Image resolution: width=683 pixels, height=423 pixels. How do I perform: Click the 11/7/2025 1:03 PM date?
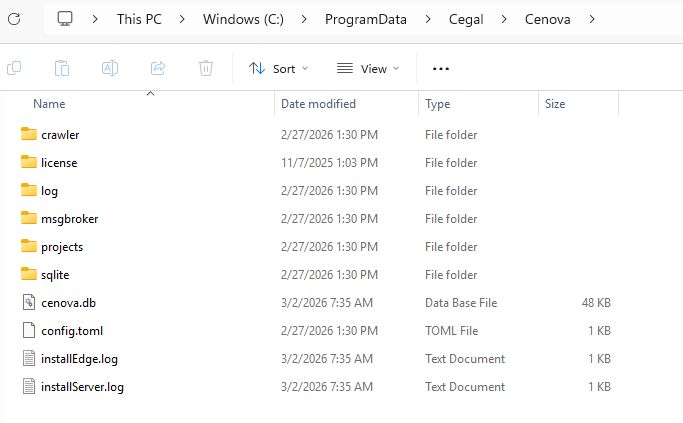329,162
